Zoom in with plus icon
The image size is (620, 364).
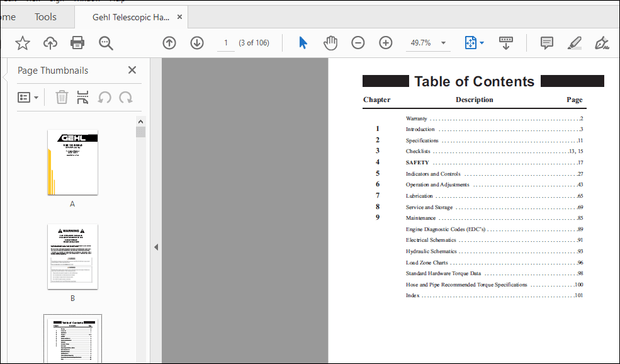[x=386, y=43]
